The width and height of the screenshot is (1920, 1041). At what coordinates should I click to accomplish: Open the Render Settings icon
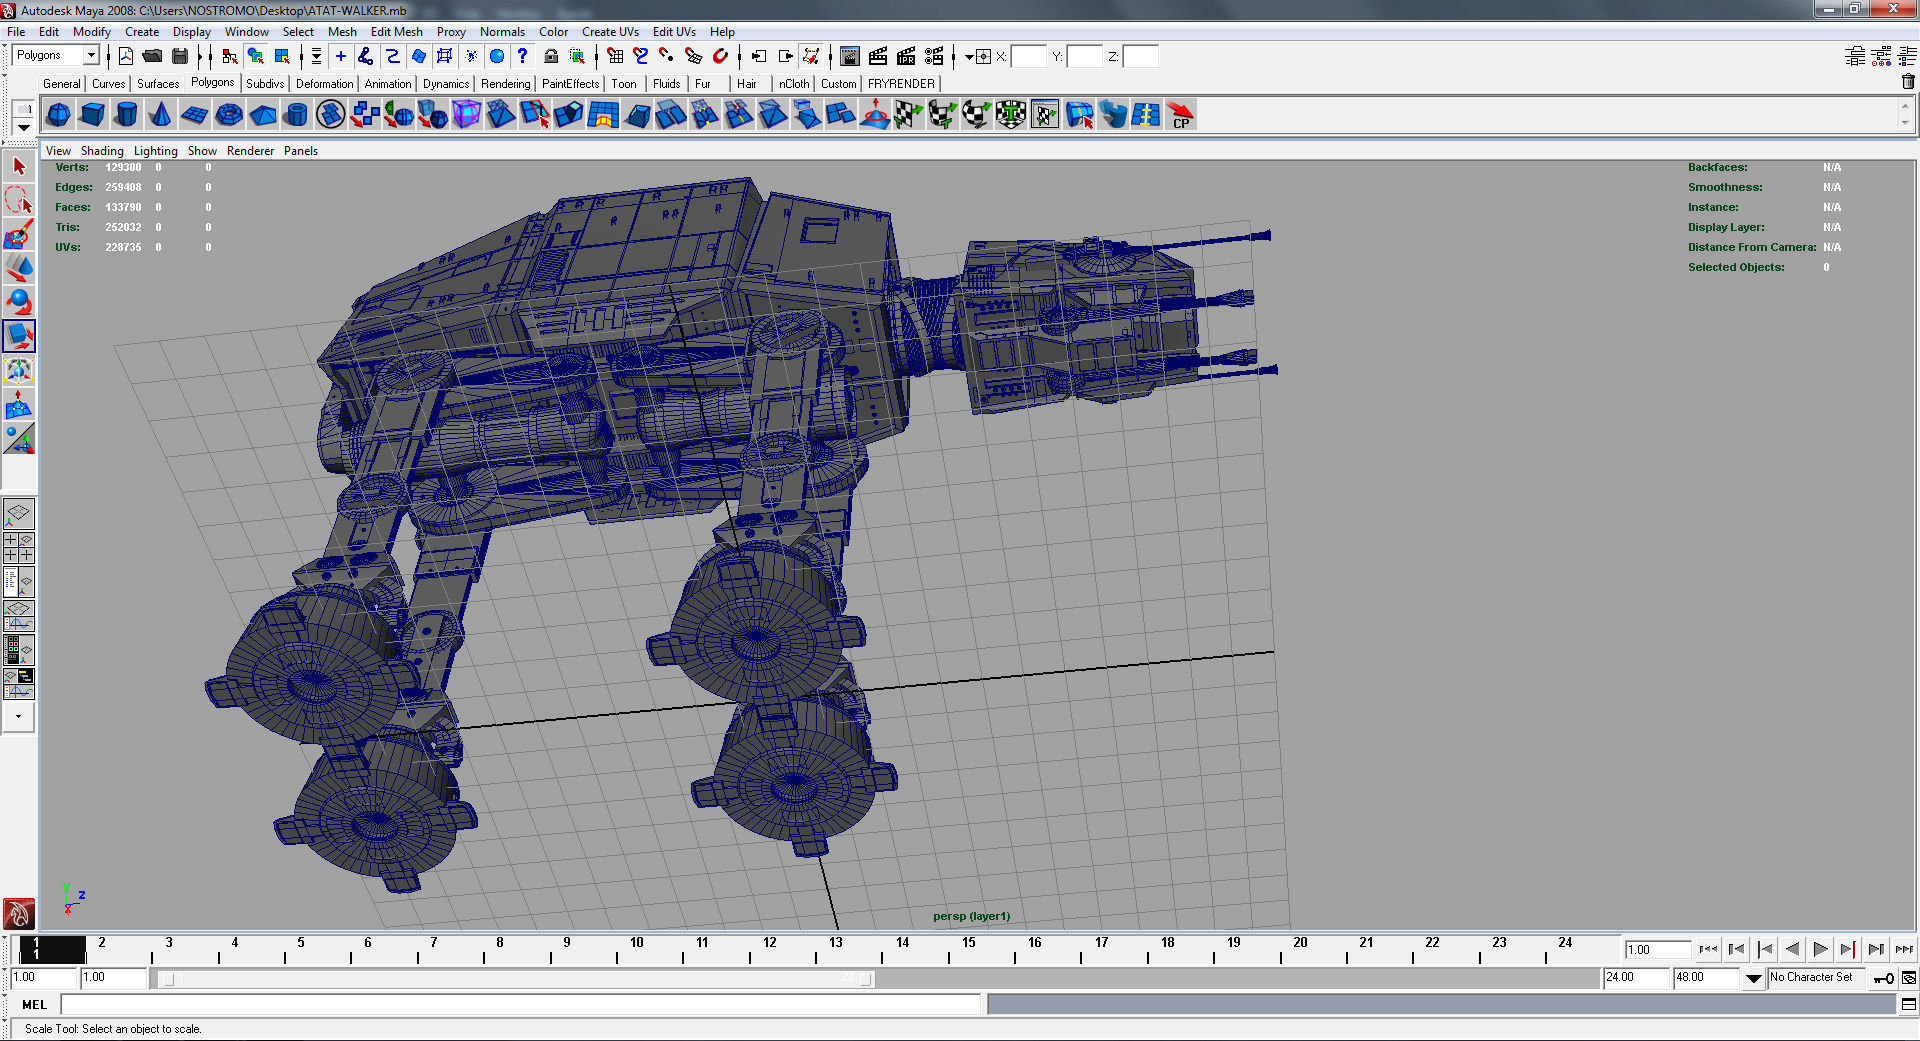pyautogui.click(x=934, y=56)
